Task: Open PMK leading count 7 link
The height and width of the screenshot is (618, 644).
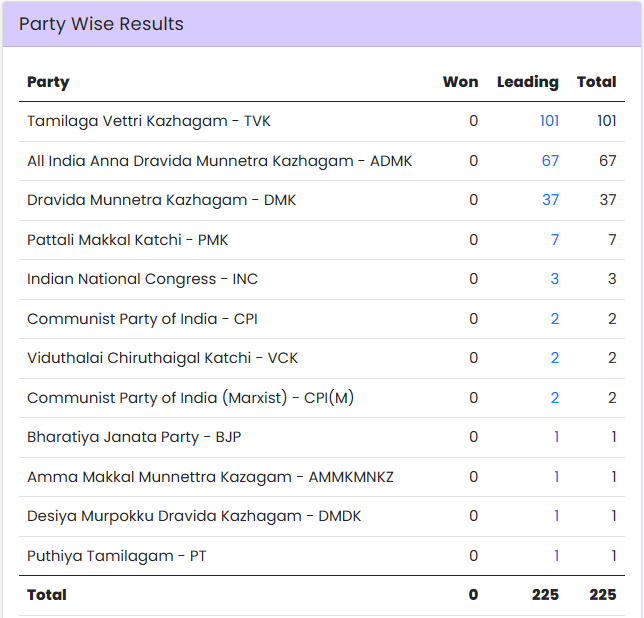Action: 554,239
